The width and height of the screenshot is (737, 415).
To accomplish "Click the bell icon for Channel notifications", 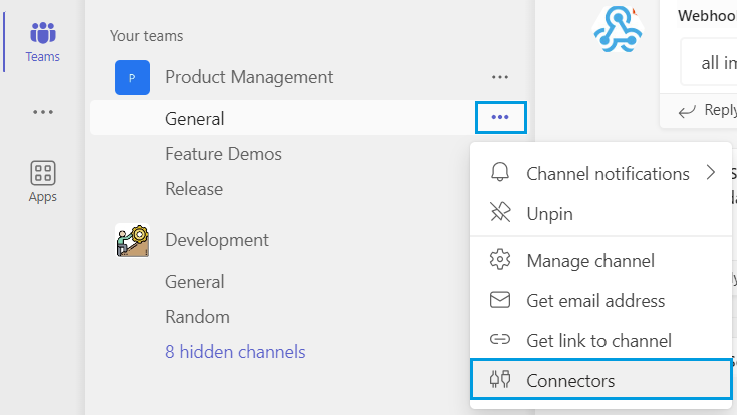I will click(x=500, y=172).
